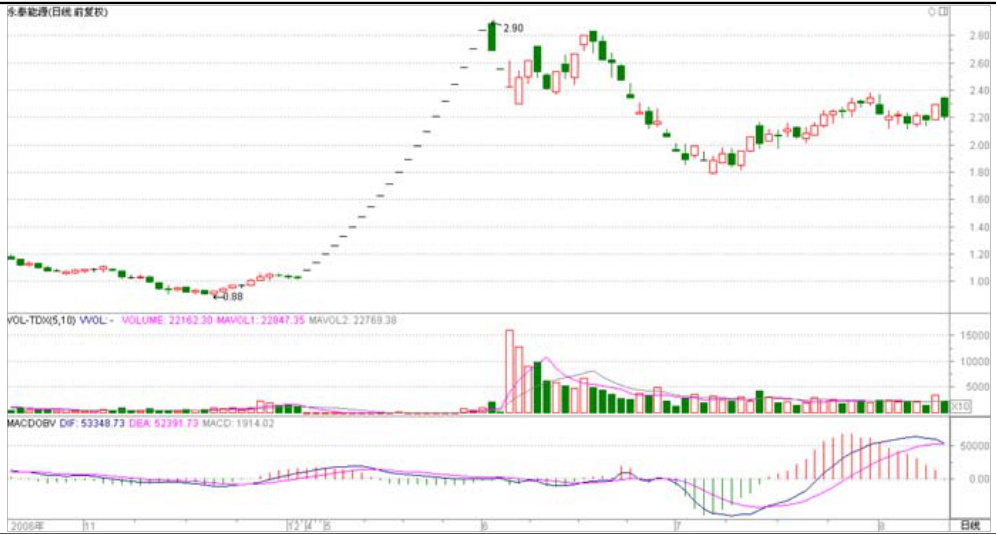This screenshot has width=996, height=534.
Task: Select the green candlestick at the 2.90 high
Action: (x=492, y=36)
